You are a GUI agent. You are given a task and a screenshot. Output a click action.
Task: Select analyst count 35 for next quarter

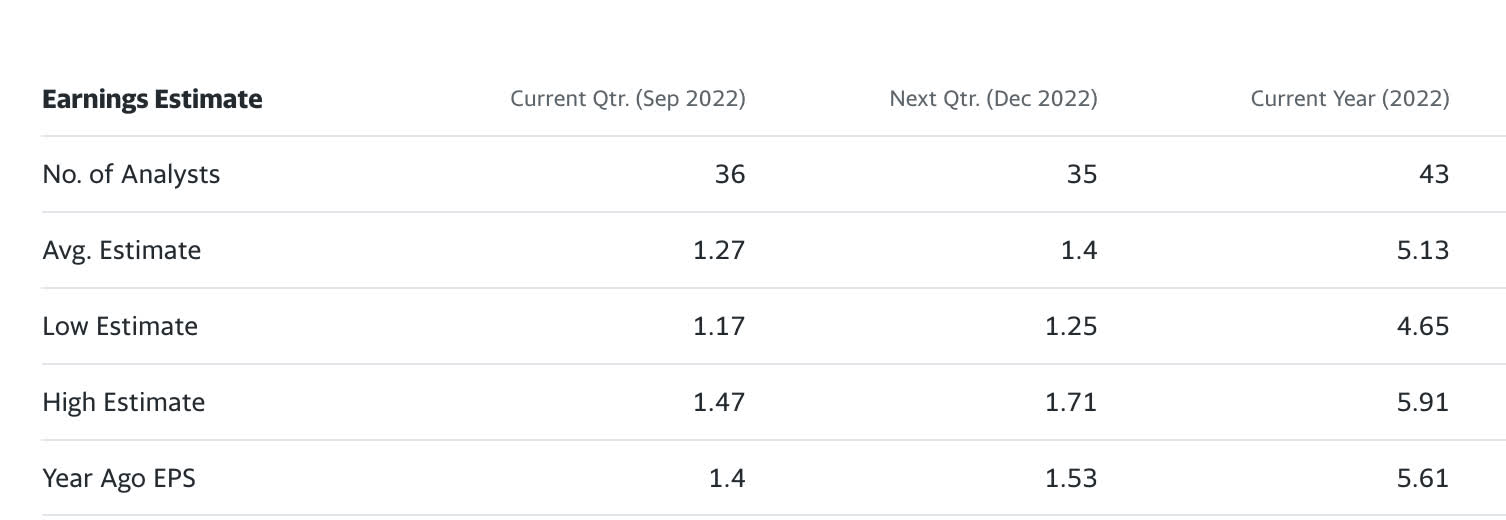(x=1081, y=174)
